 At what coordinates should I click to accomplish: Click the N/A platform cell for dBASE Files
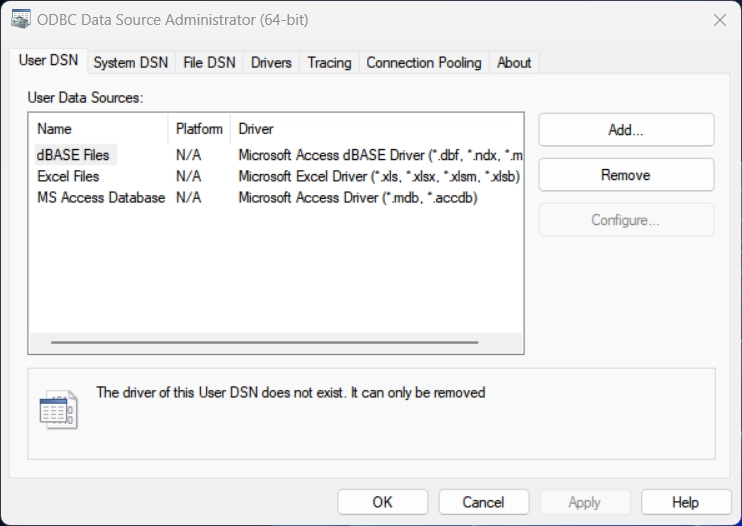click(x=188, y=155)
